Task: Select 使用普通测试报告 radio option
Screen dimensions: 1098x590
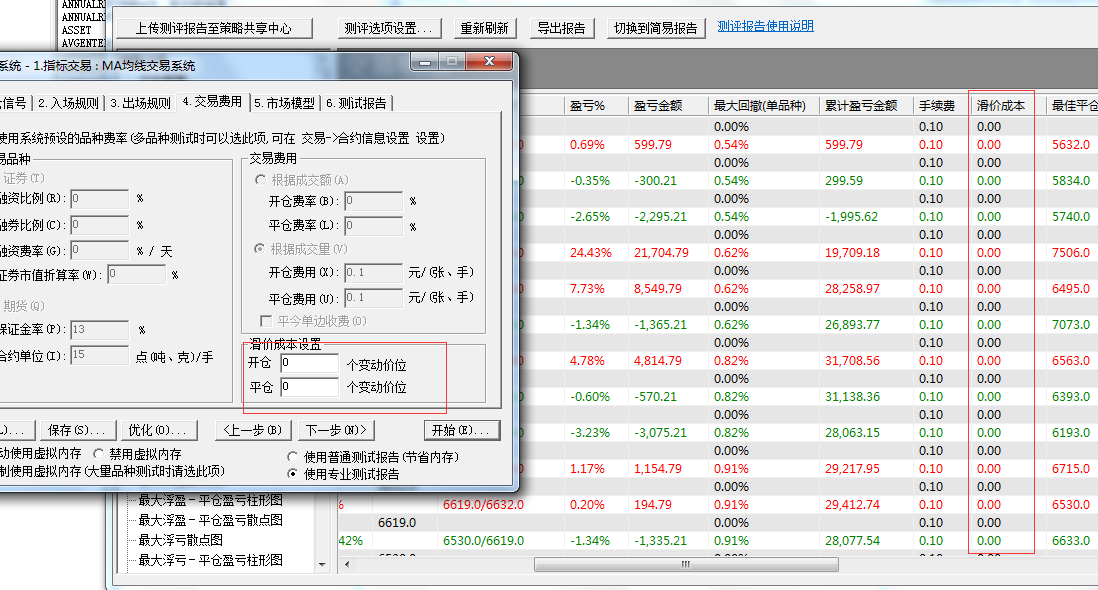Action: pos(293,456)
